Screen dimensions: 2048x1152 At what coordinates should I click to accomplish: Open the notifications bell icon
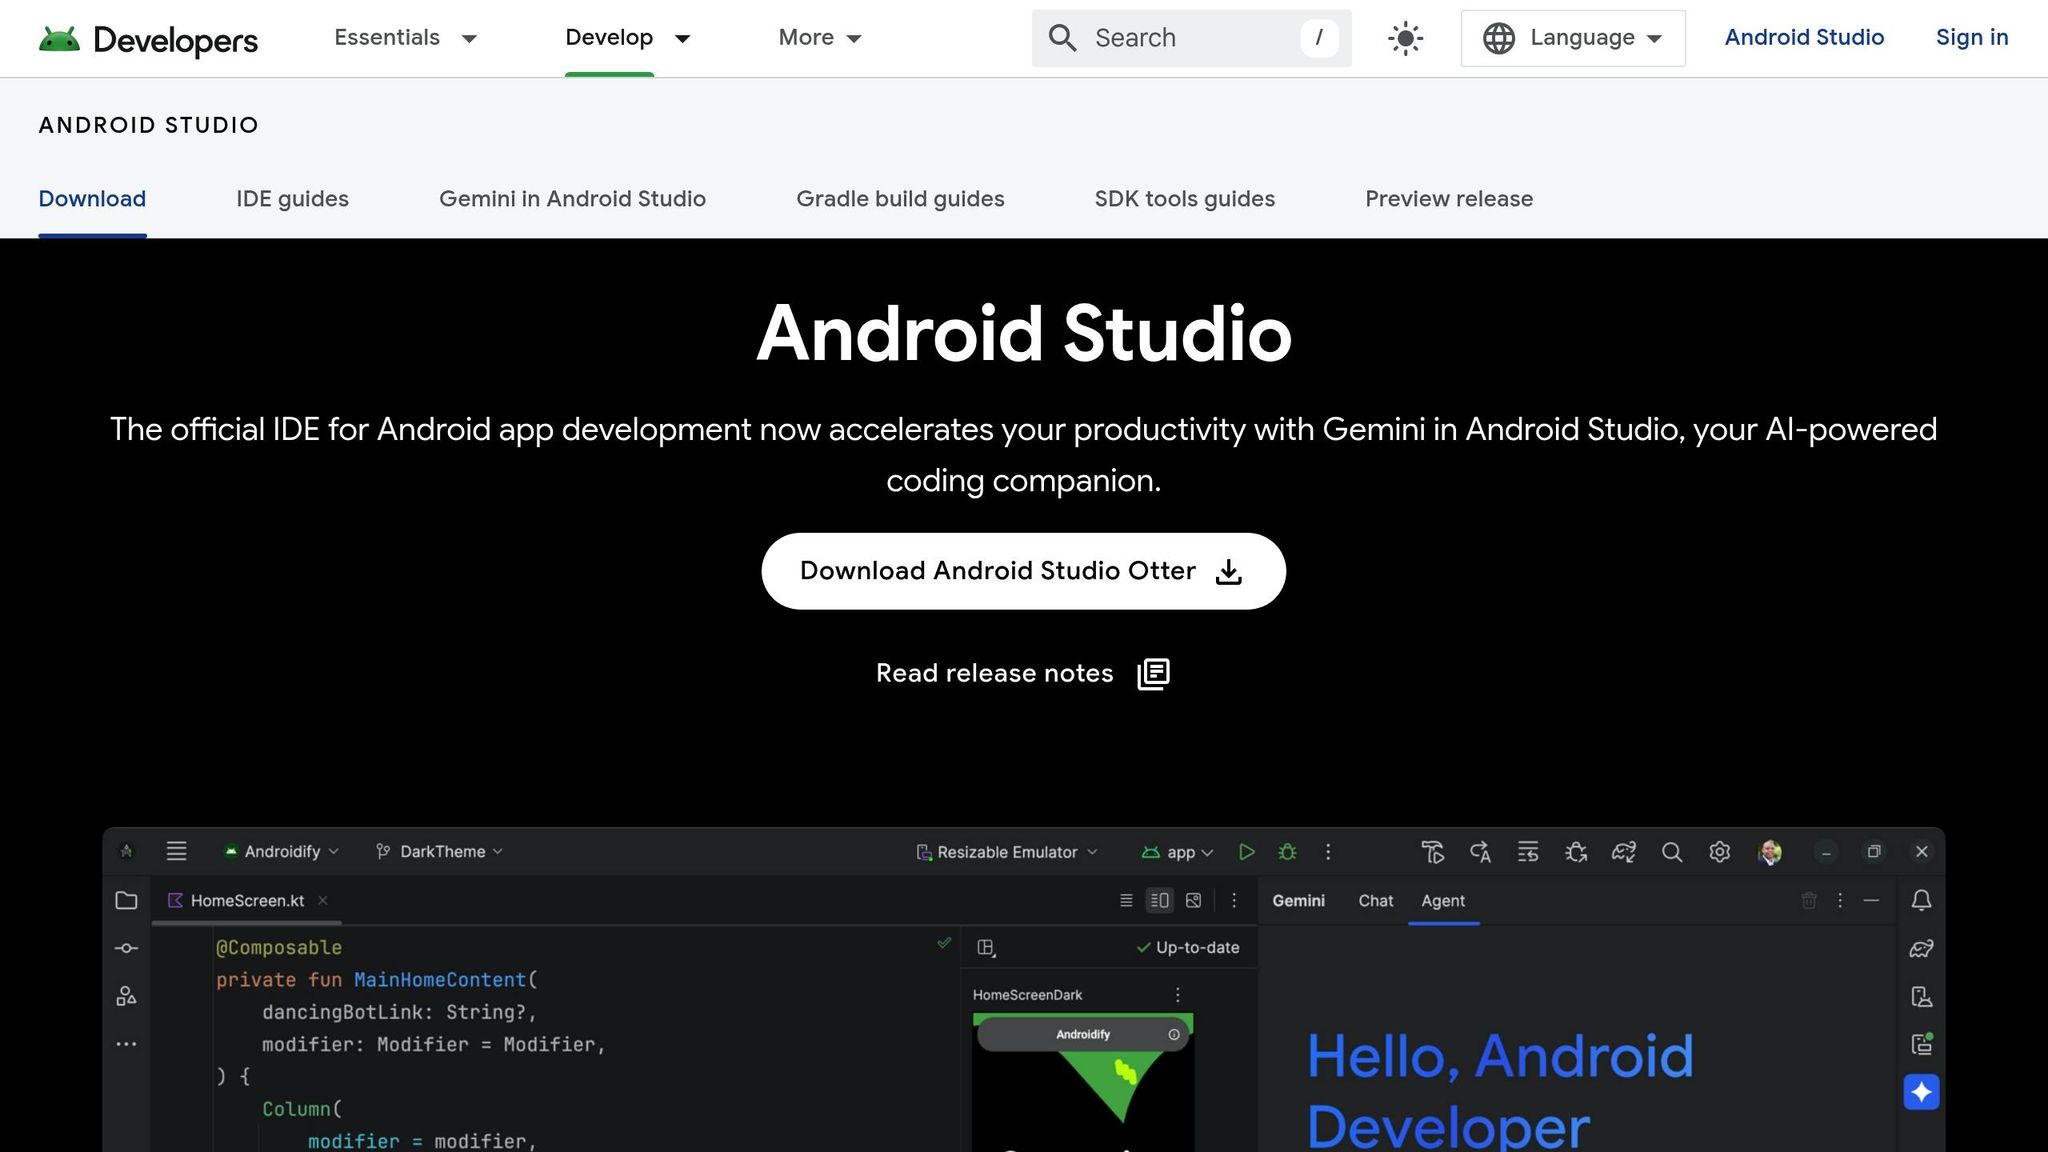click(1921, 901)
